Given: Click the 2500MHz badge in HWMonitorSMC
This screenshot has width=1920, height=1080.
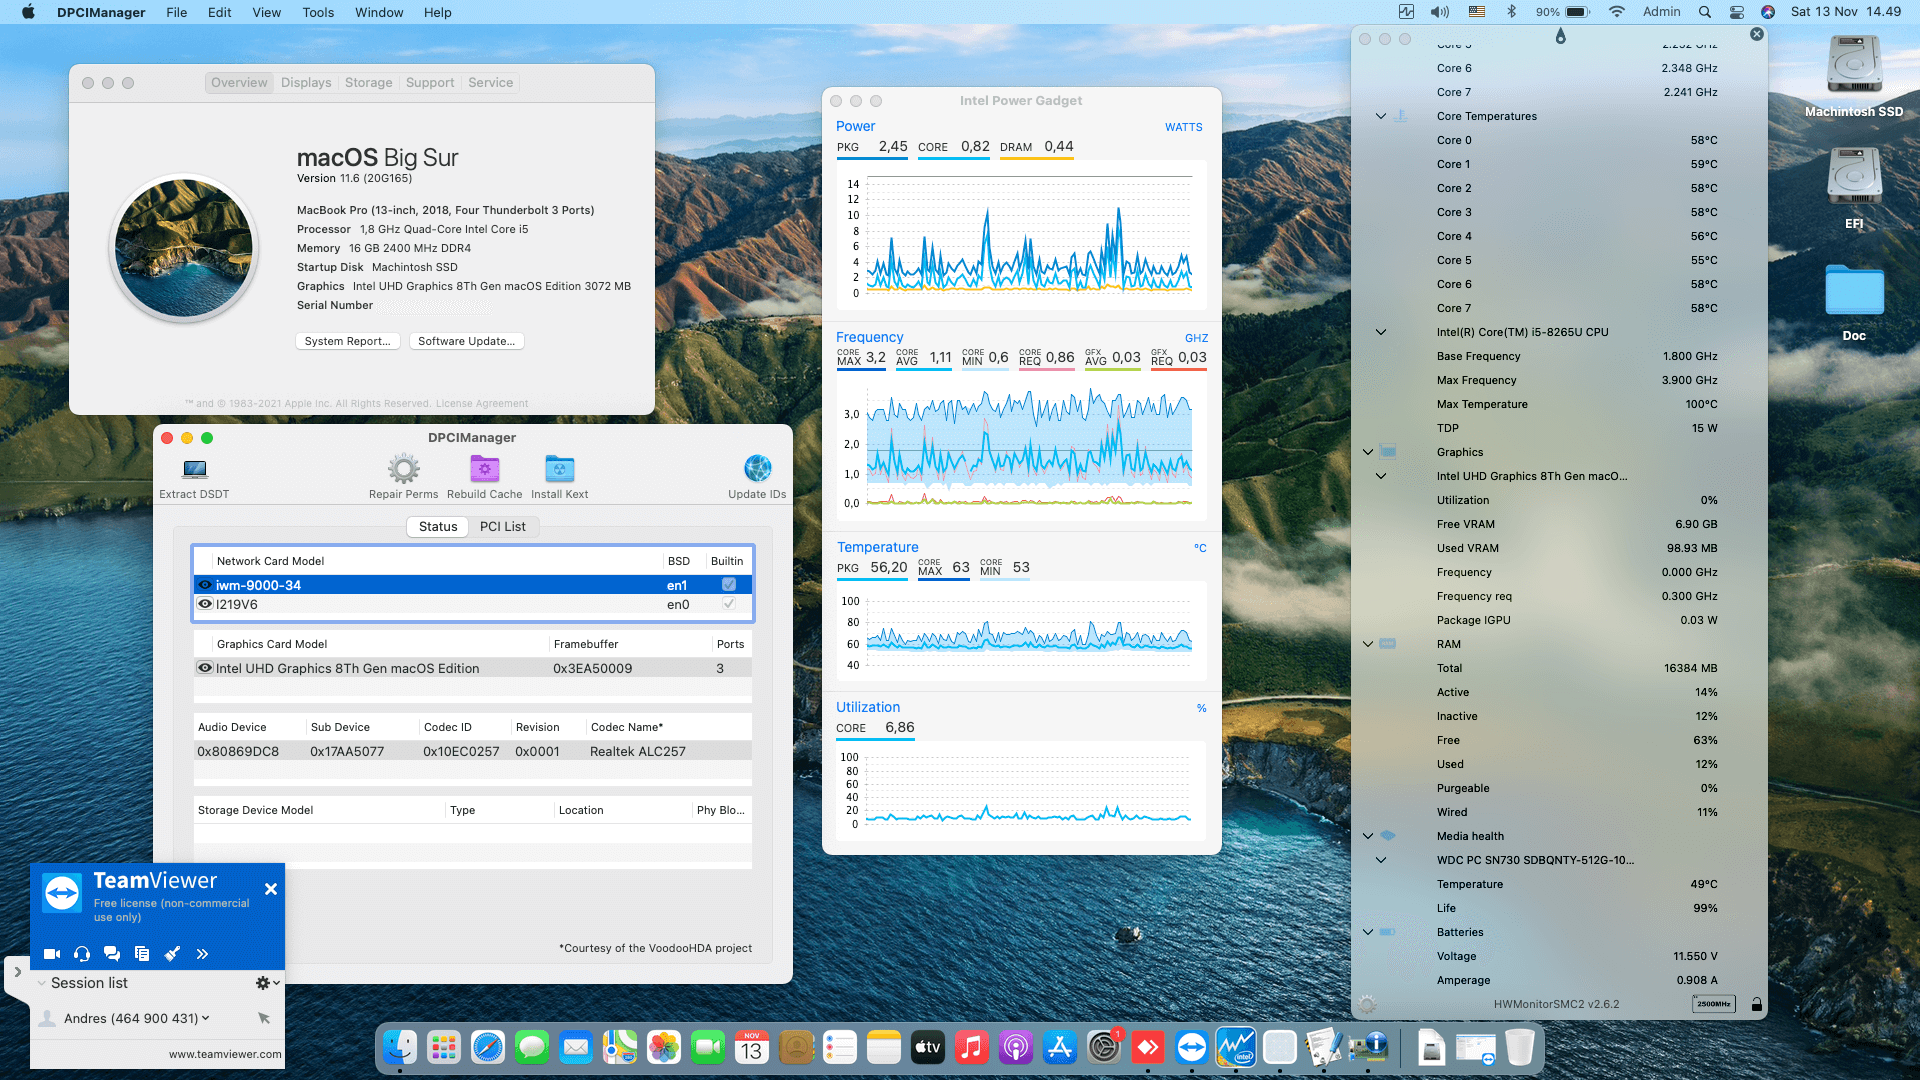Looking at the screenshot, I should click(x=1714, y=1004).
